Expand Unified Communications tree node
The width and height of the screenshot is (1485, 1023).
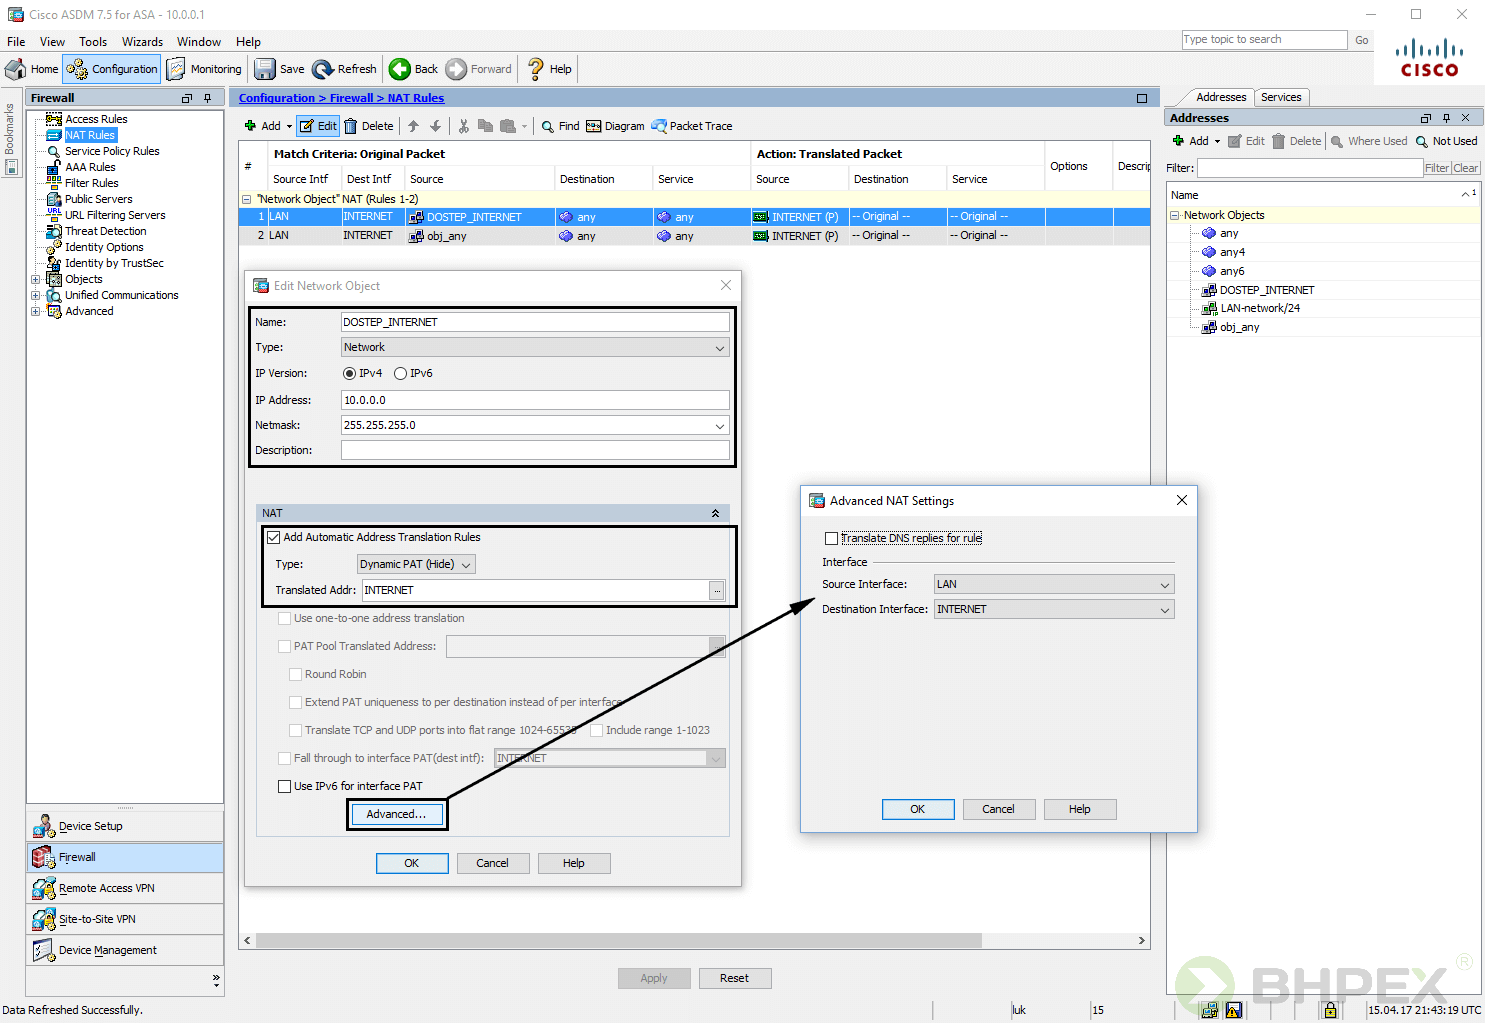[36, 295]
